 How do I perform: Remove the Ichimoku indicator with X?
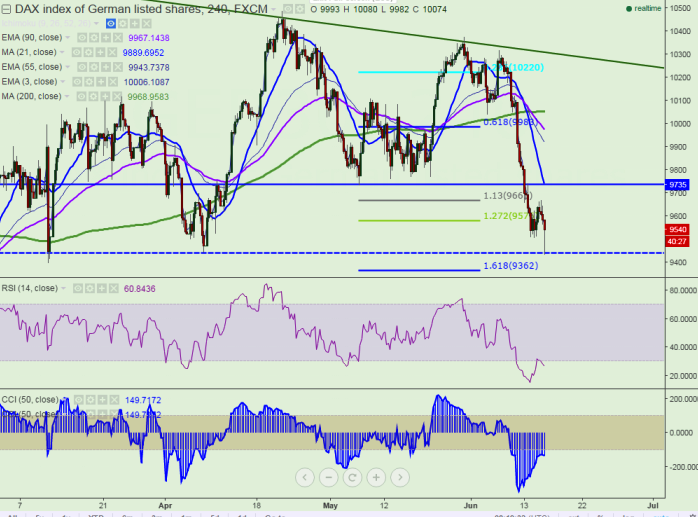(146, 24)
